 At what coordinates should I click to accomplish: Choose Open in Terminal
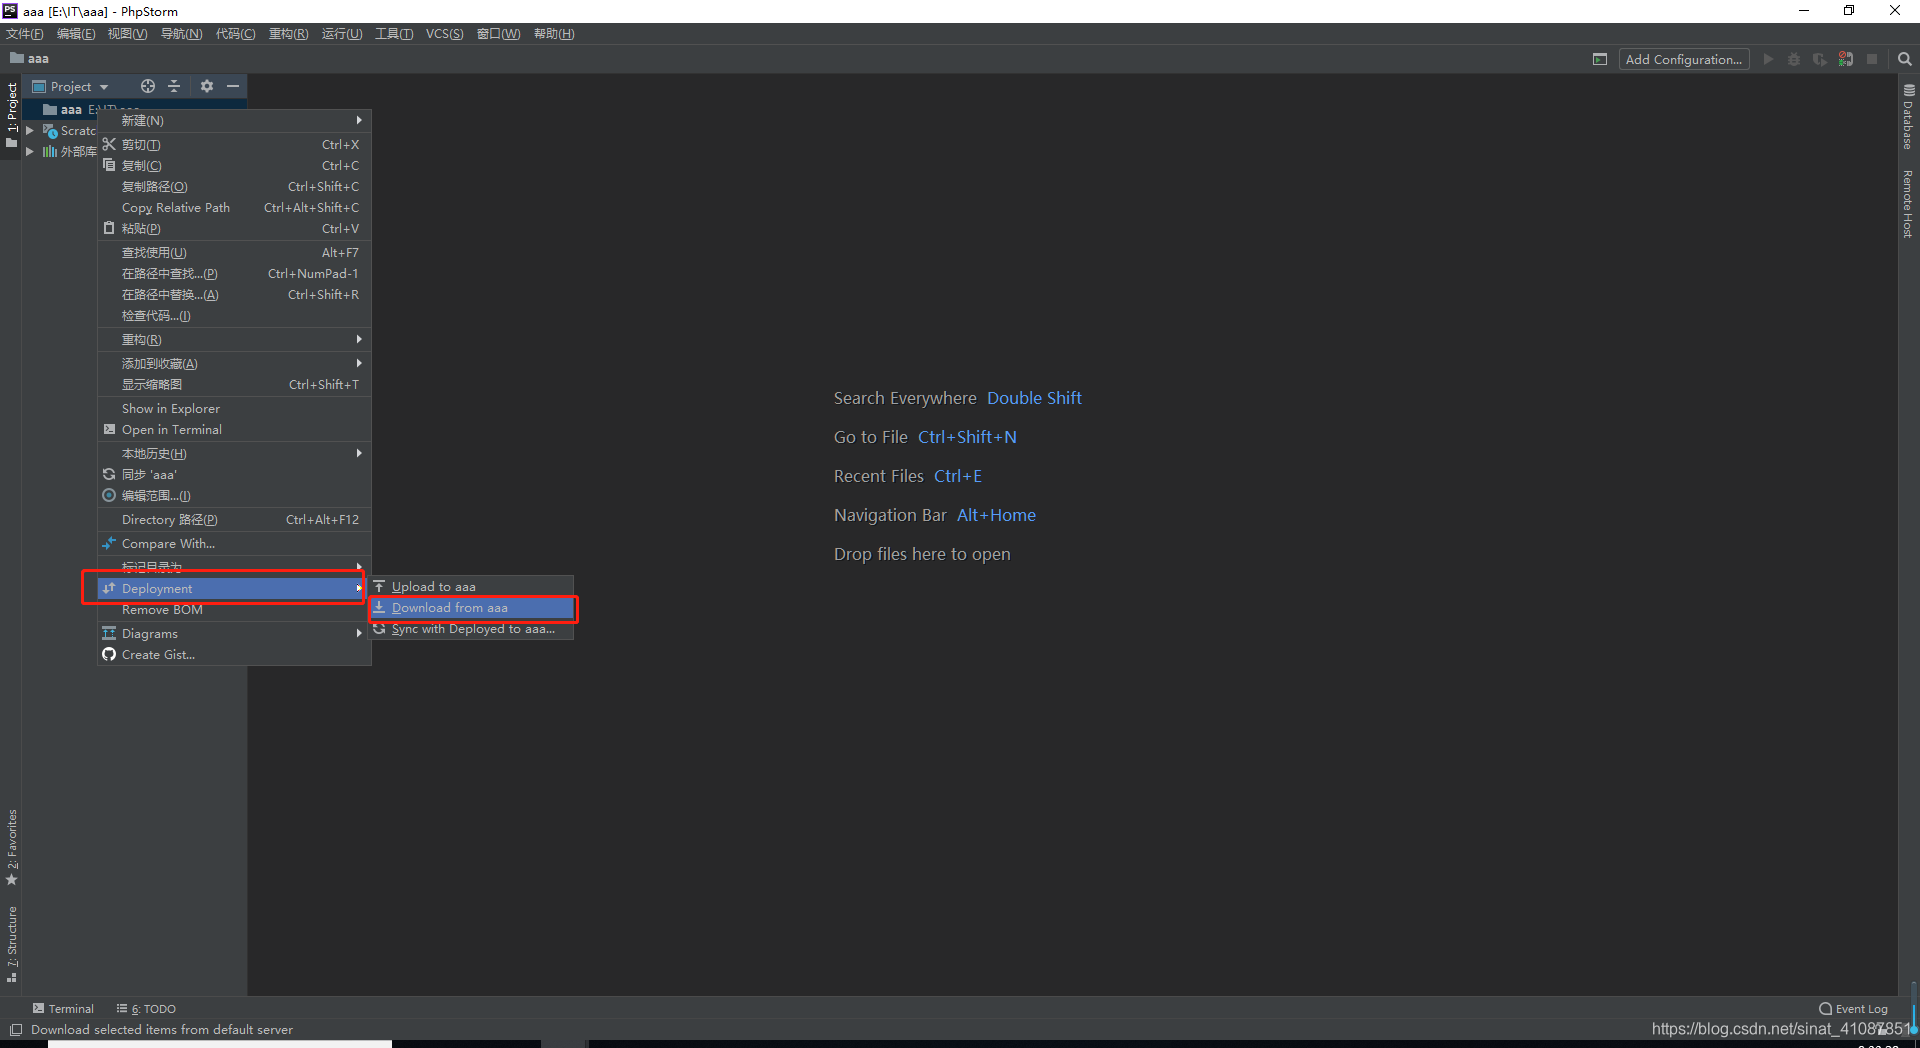click(234, 430)
